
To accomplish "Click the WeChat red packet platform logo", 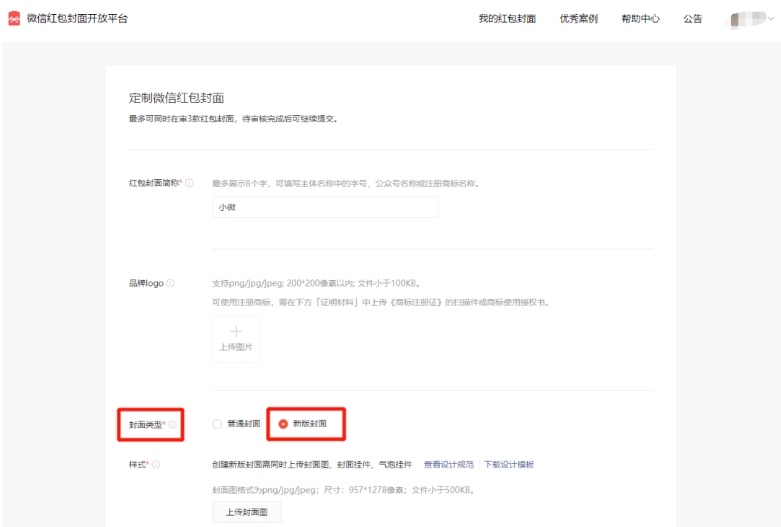I will [14, 18].
